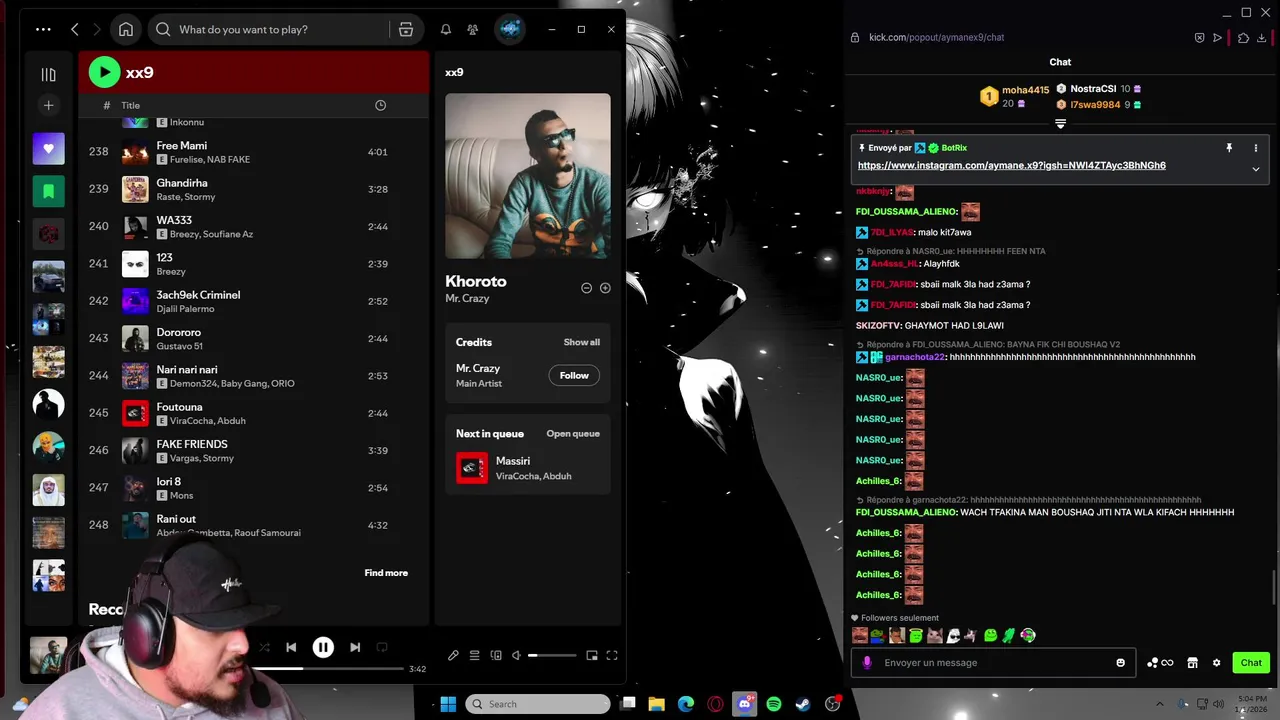The width and height of the screenshot is (1280, 720).
Task: Open Connect to a device icon
Action: tap(496, 655)
